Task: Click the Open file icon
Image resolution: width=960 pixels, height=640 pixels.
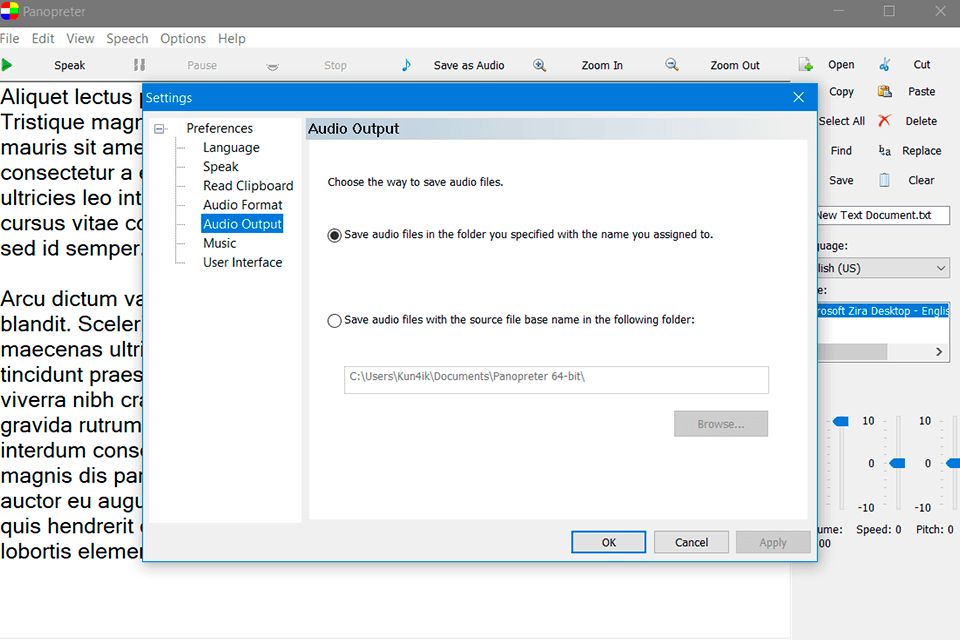Action: (x=806, y=64)
